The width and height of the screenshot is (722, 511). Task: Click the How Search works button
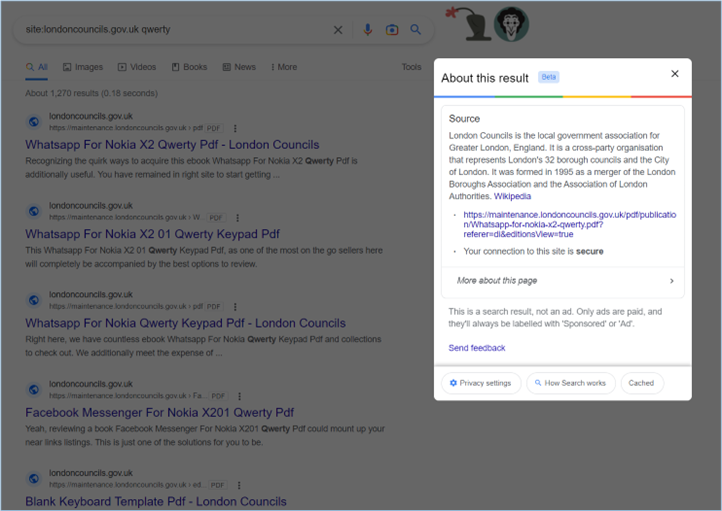pyautogui.click(x=570, y=383)
